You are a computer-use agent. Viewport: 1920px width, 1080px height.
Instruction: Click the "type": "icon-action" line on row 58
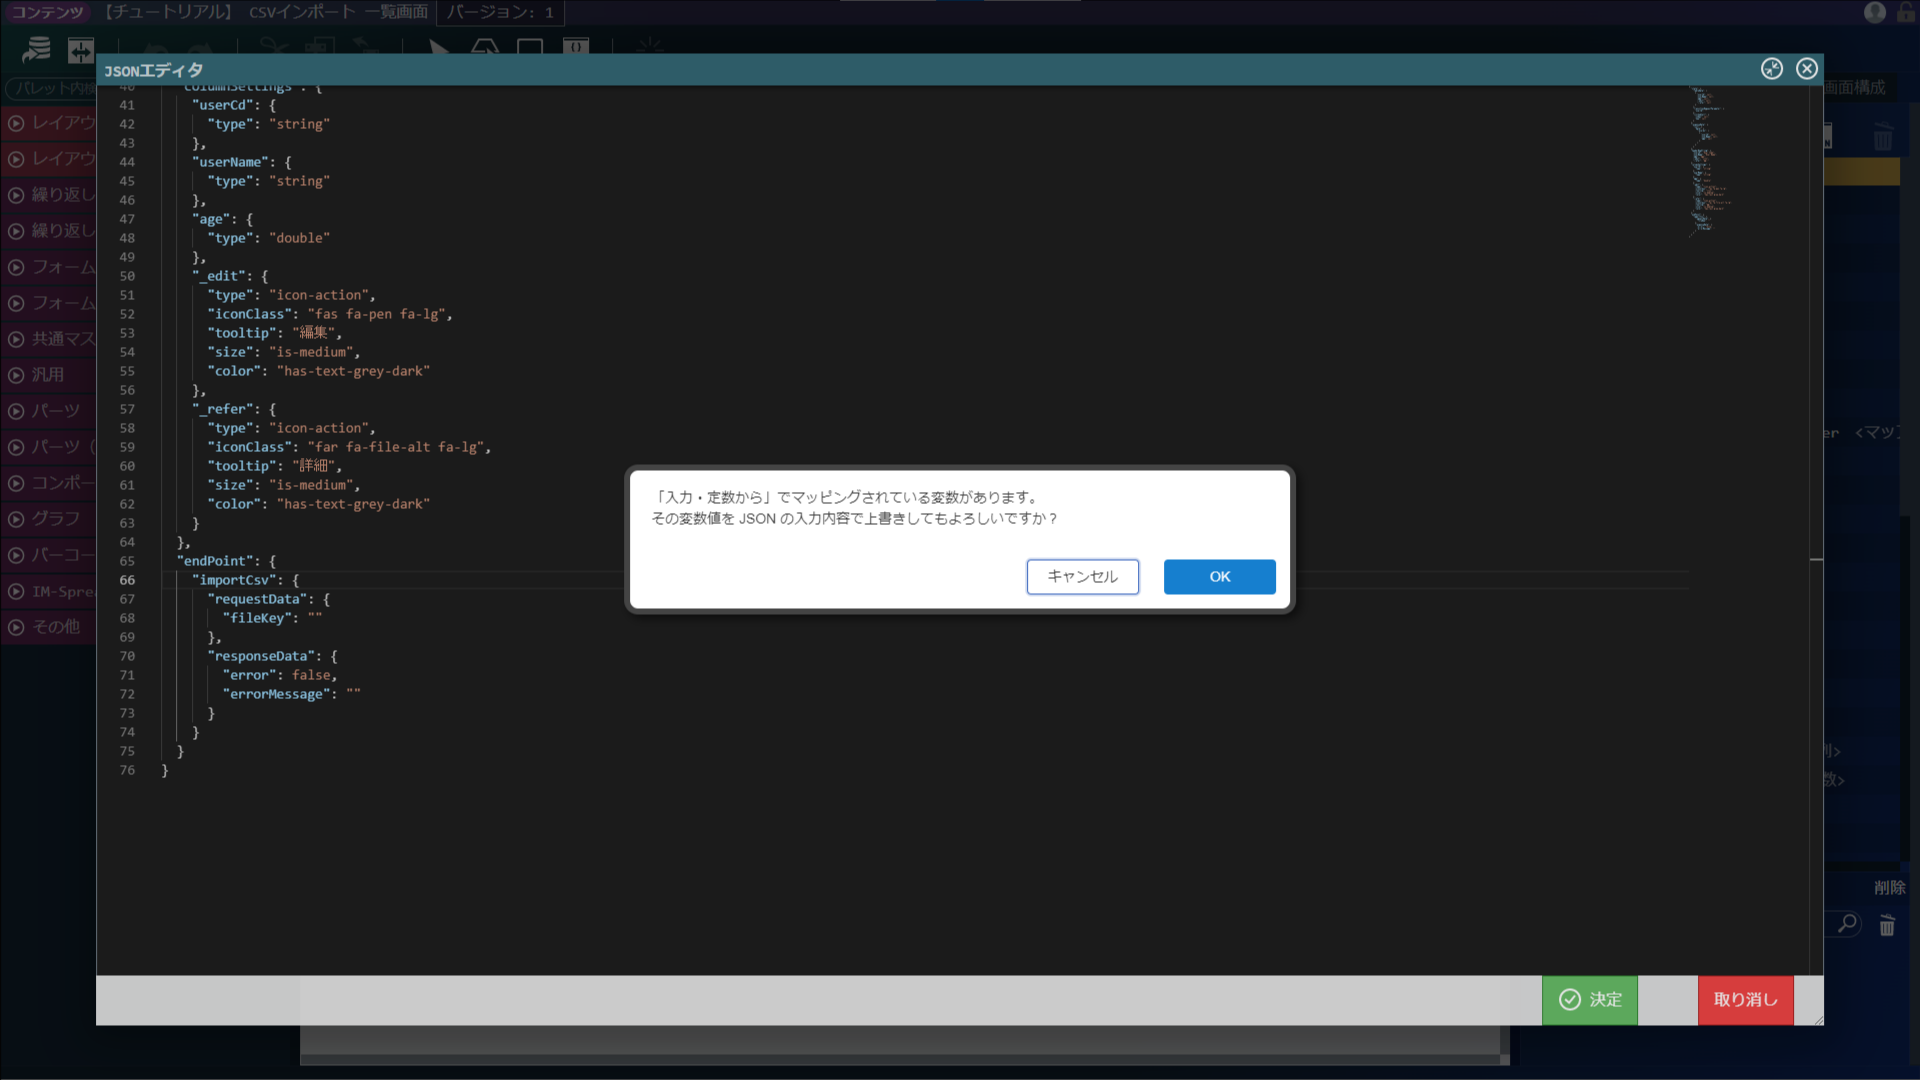pos(291,428)
